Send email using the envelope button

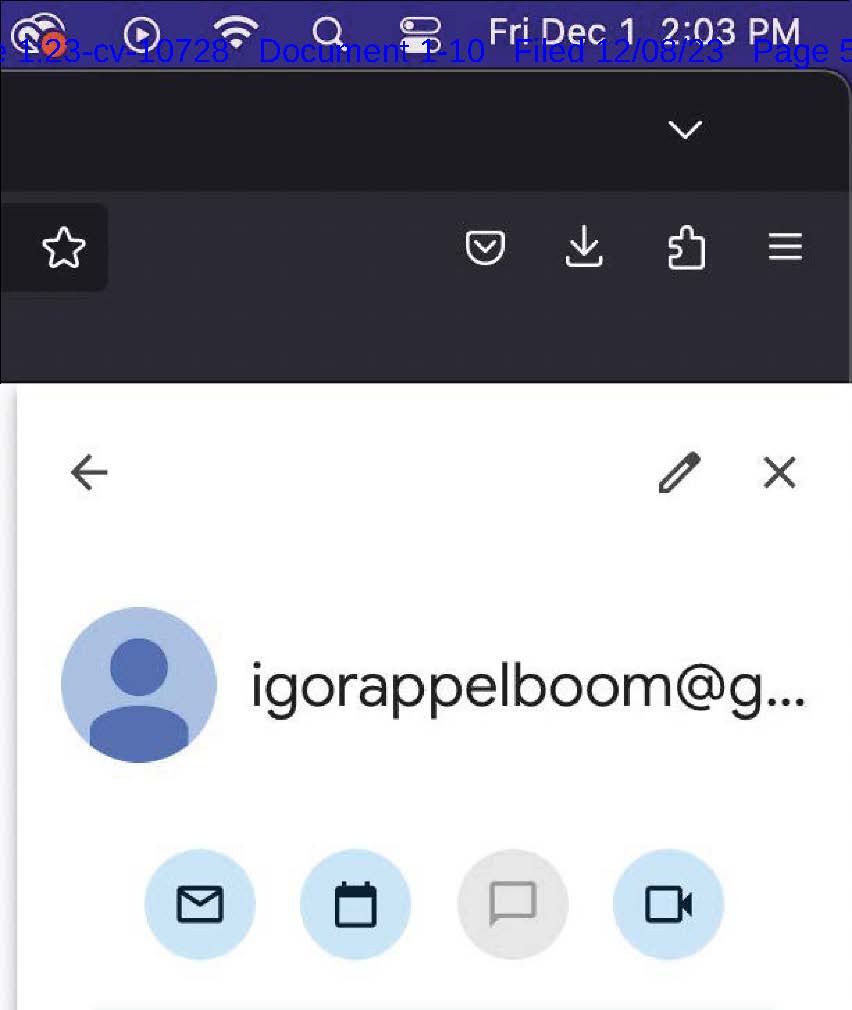point(200,904)
